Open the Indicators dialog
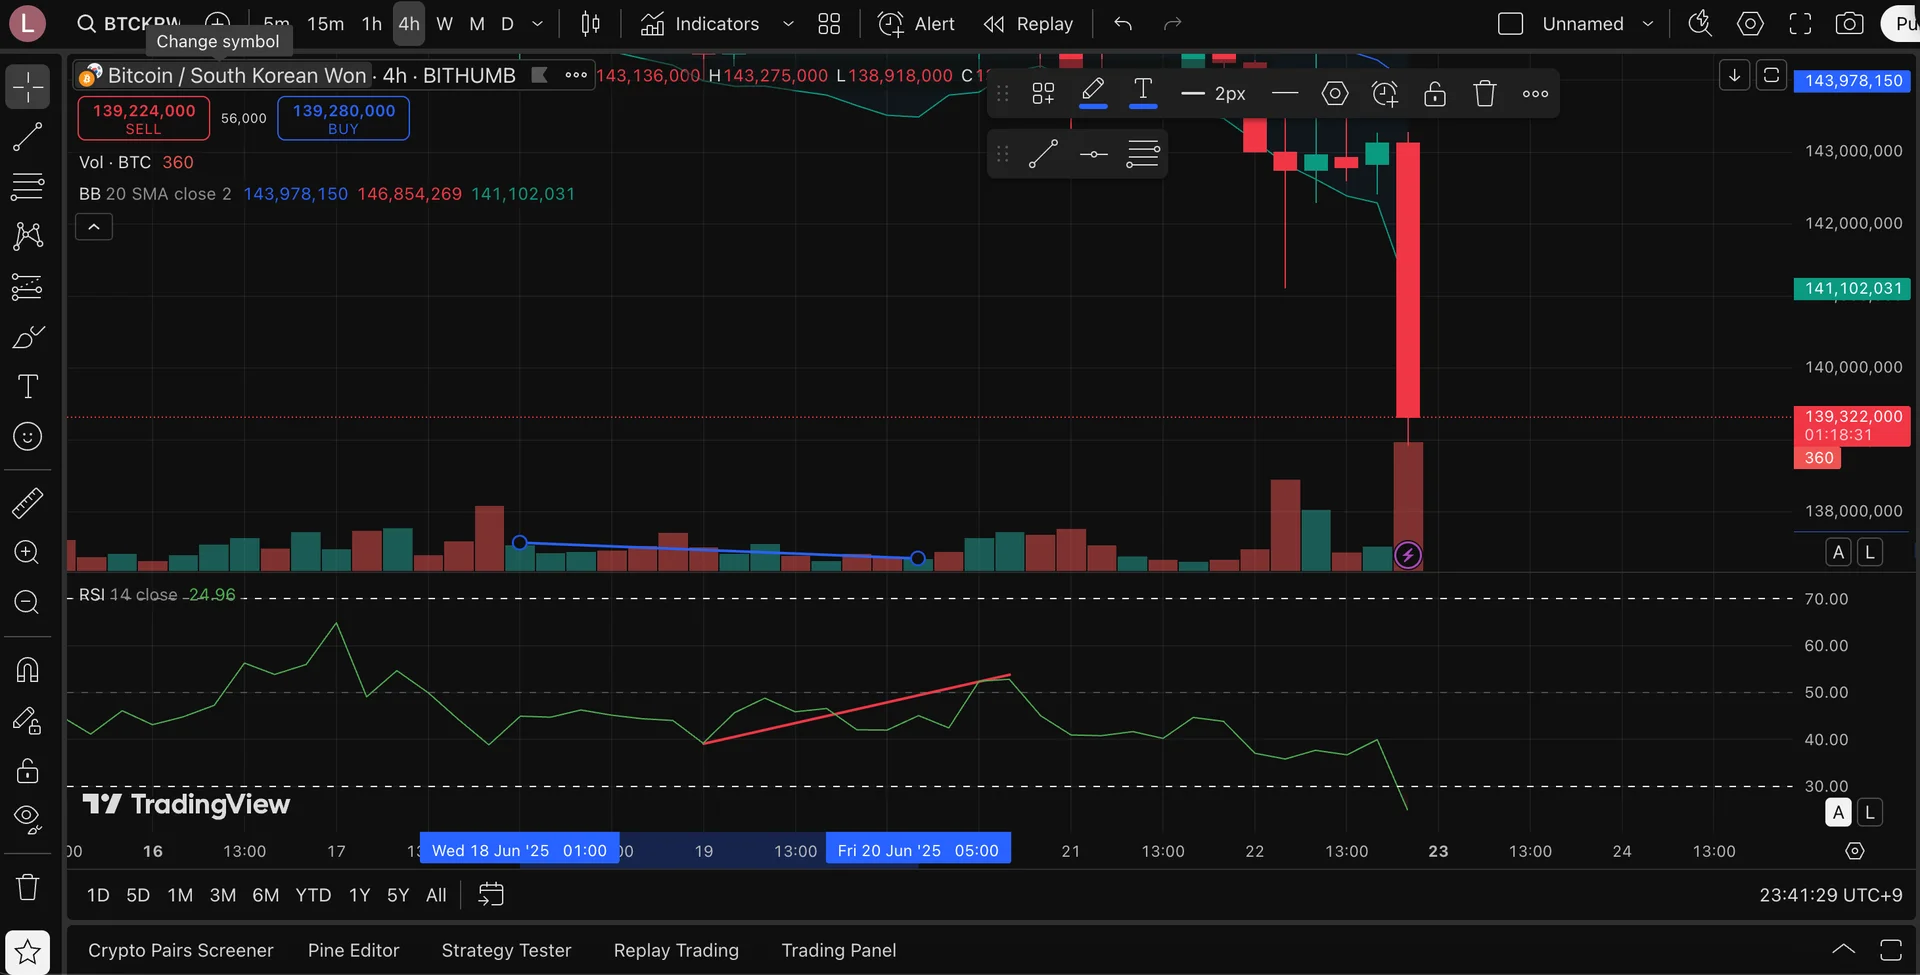This screenshot has width=1920, height=975. tap(700, 23)
